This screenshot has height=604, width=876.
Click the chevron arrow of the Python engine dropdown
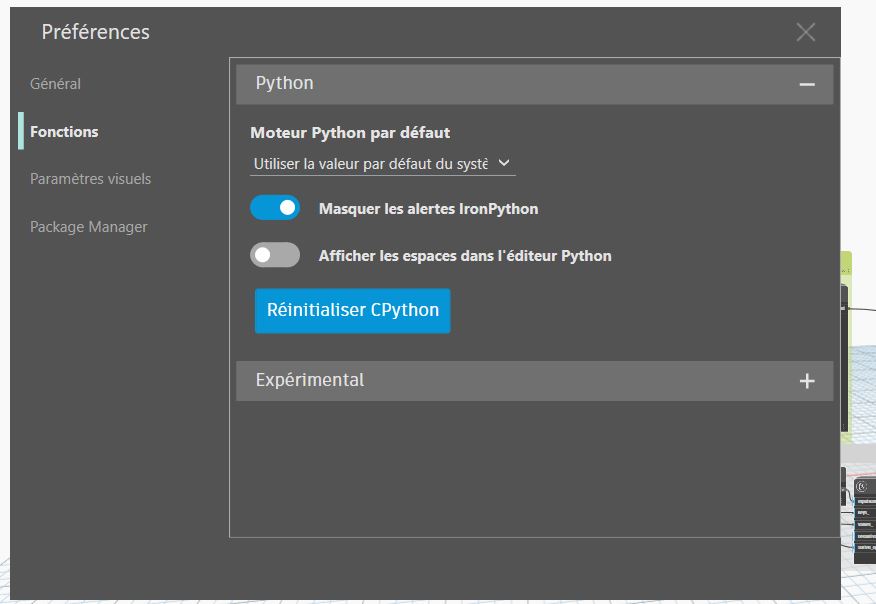[504, 162]
